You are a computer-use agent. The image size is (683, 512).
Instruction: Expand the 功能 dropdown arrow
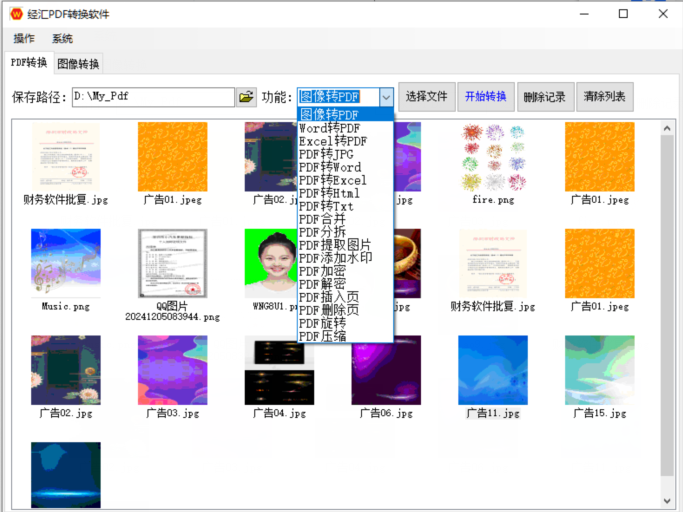(386, 97)
